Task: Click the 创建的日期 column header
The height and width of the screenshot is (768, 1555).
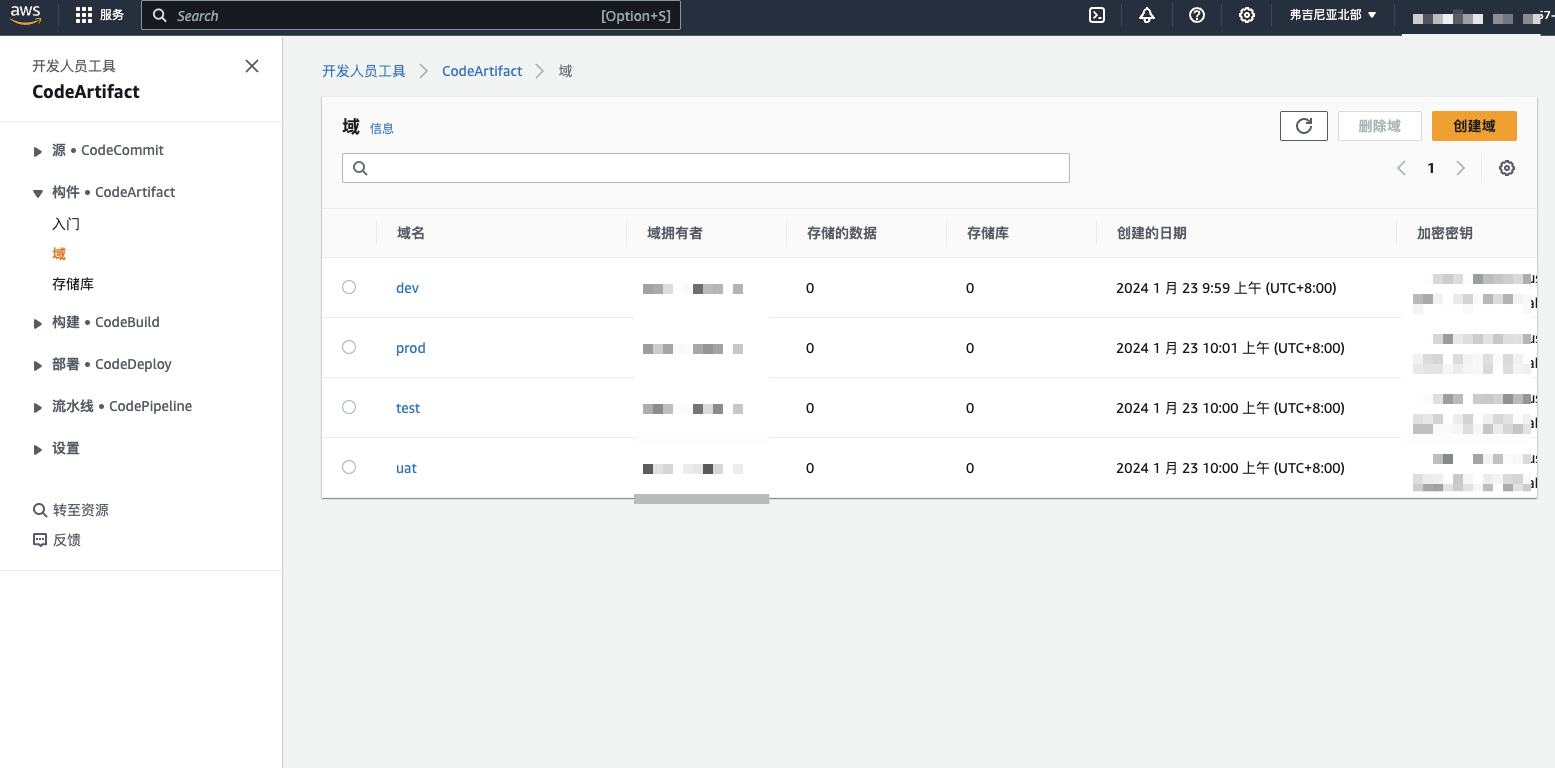Action: click(x=1152, y=233)
